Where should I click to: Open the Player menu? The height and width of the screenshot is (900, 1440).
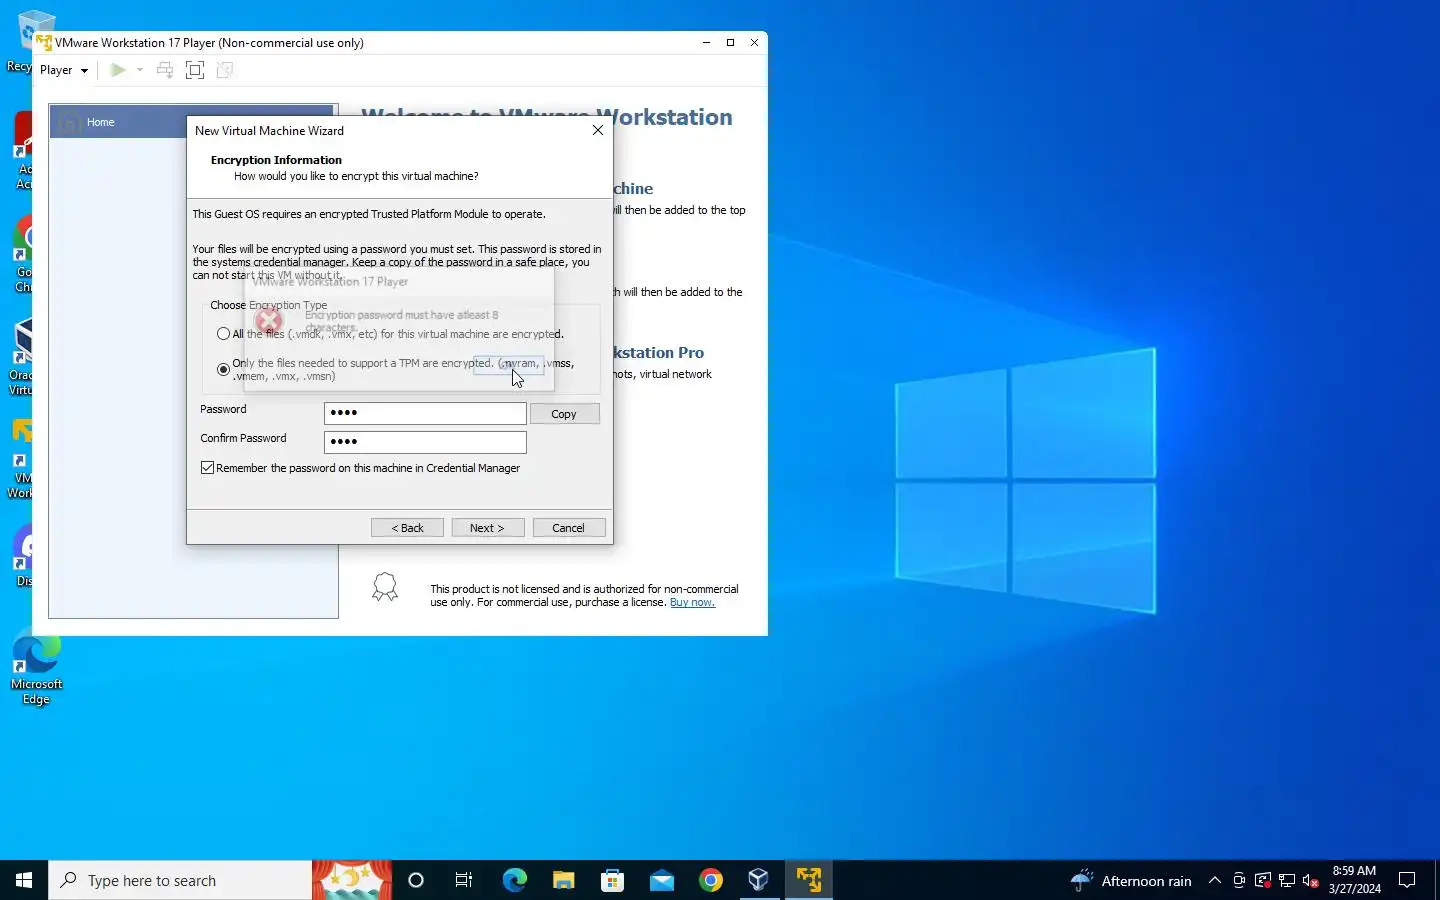(x=64, y=70)
